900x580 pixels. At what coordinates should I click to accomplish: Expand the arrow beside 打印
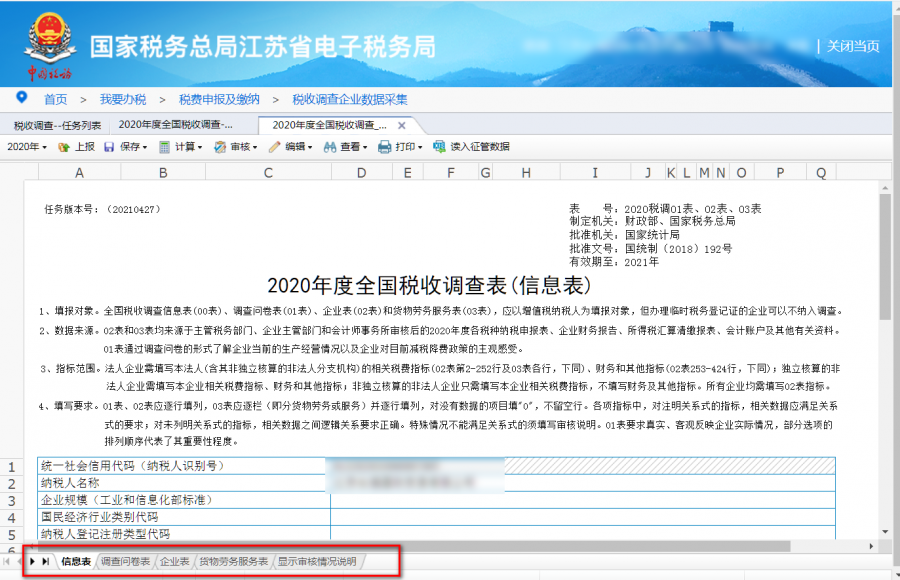pyautogui.click(x=420, y=148)
